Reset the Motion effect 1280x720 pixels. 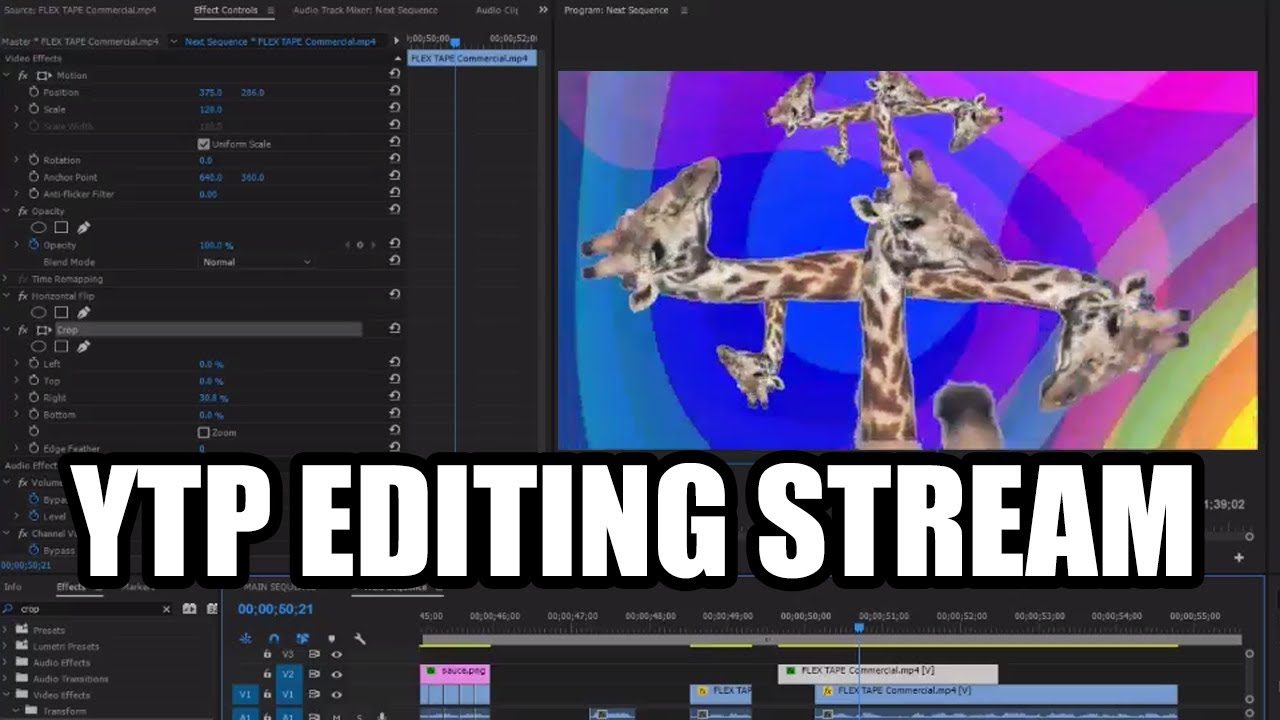click(x=395, y=75)
